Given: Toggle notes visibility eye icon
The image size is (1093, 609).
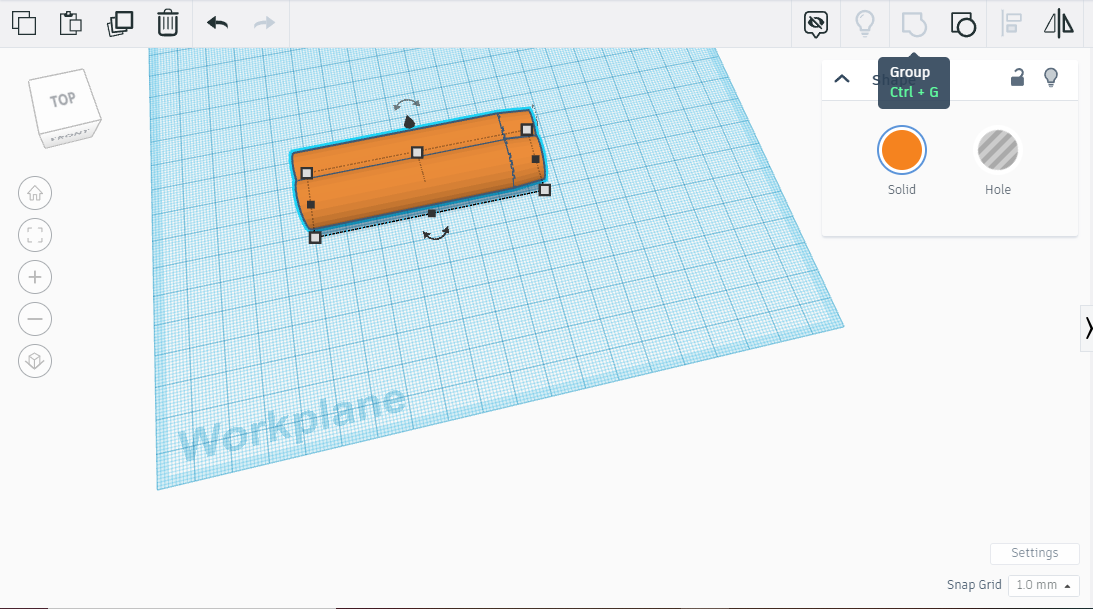Looking at the screenshot, I should pyautogui.click(x=816, y=24).
